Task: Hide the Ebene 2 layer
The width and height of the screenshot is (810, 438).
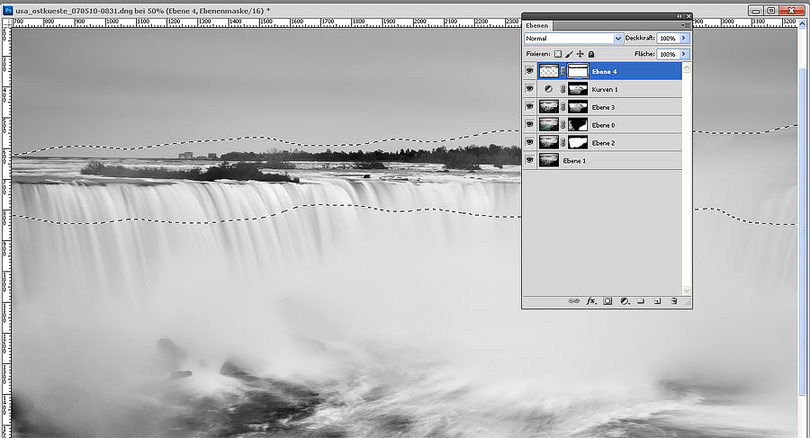Action: 529,143
